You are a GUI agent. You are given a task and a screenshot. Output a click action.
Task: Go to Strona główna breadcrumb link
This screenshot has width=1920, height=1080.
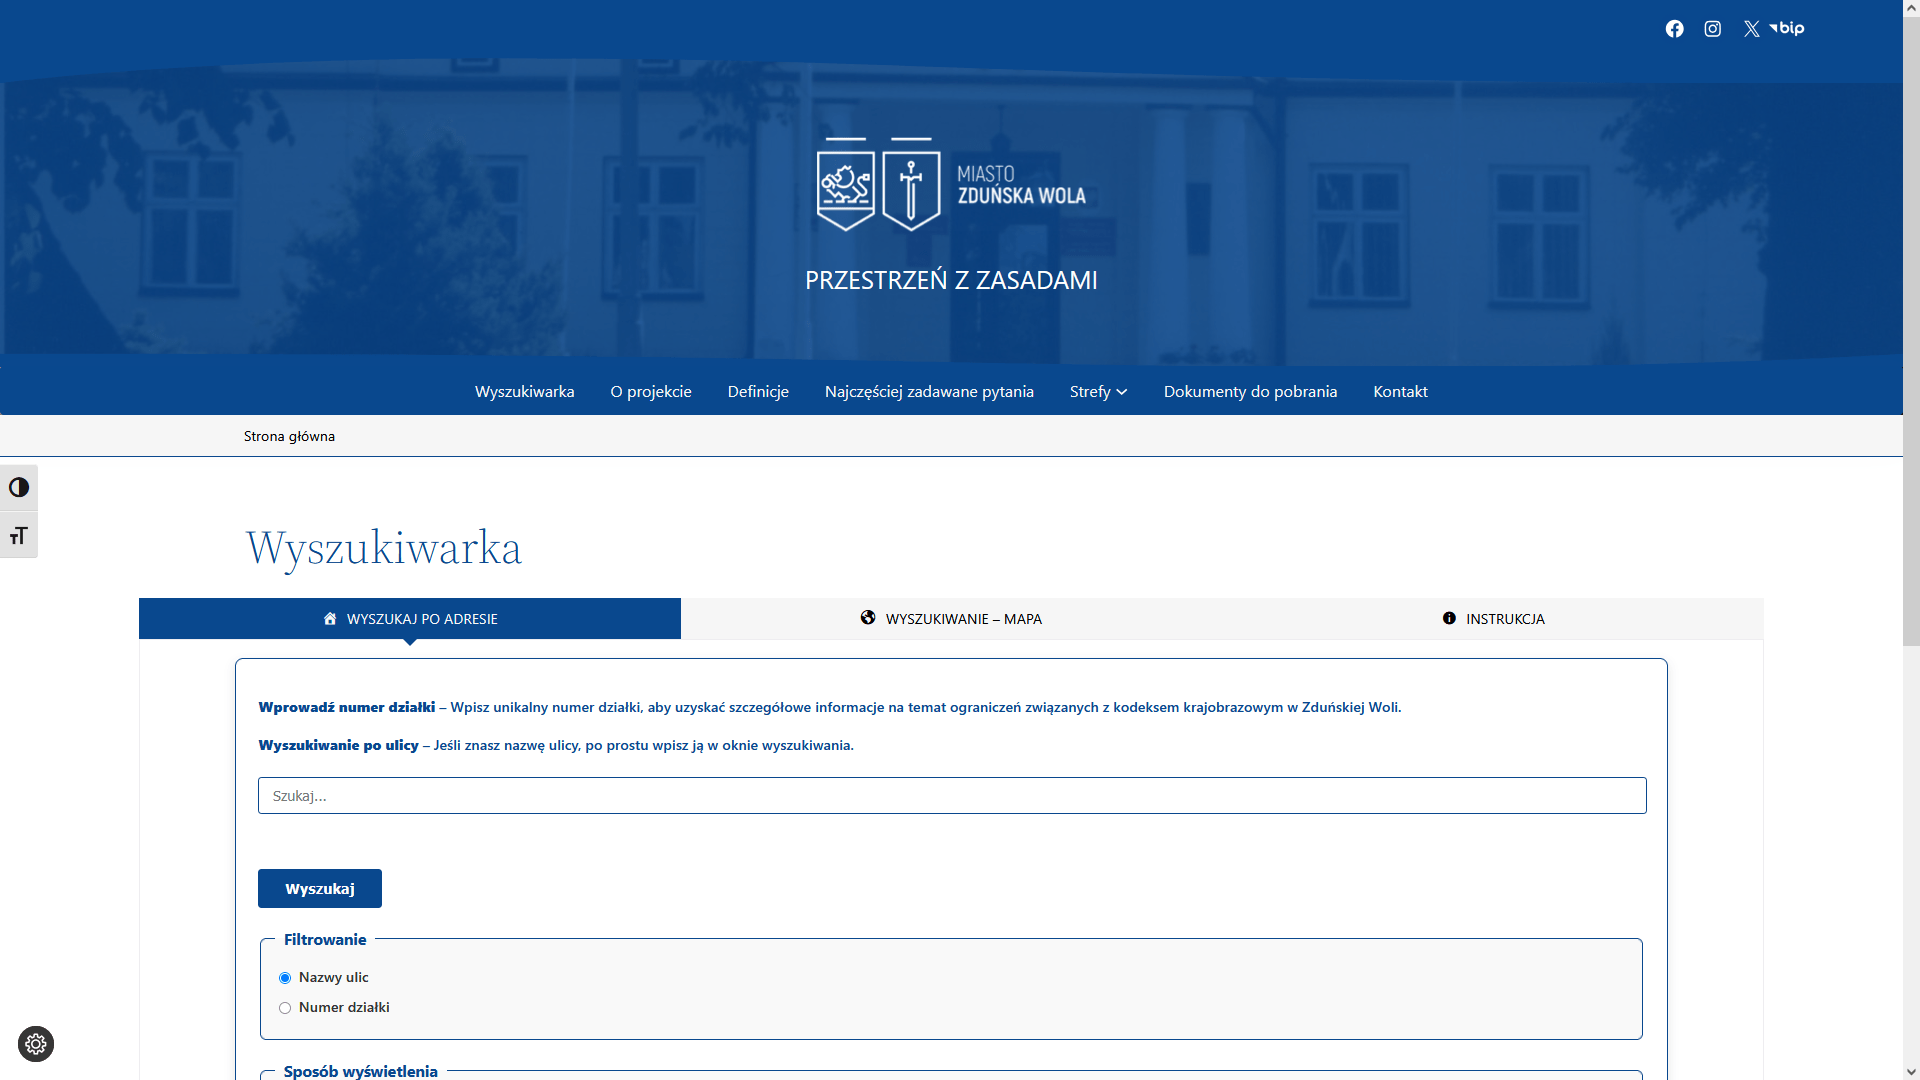289,437
